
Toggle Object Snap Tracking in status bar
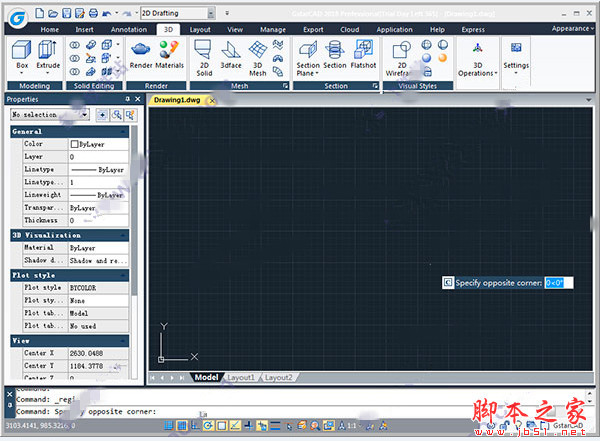[235, 425]
